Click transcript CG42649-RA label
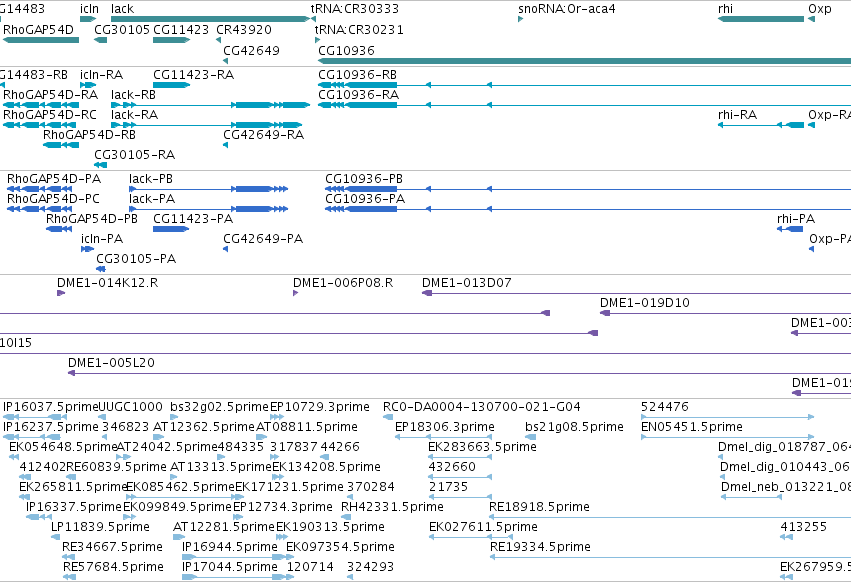851x582 pixels. (x=263, y=135)
